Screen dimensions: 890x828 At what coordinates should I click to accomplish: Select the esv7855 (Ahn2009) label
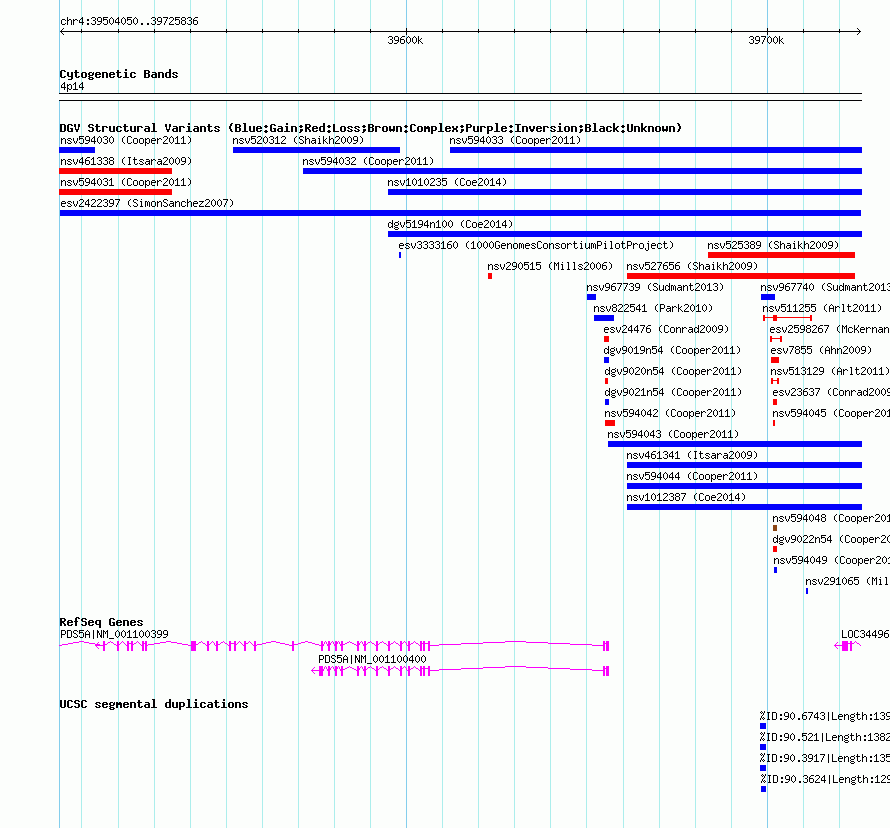(x=821, y=350)
